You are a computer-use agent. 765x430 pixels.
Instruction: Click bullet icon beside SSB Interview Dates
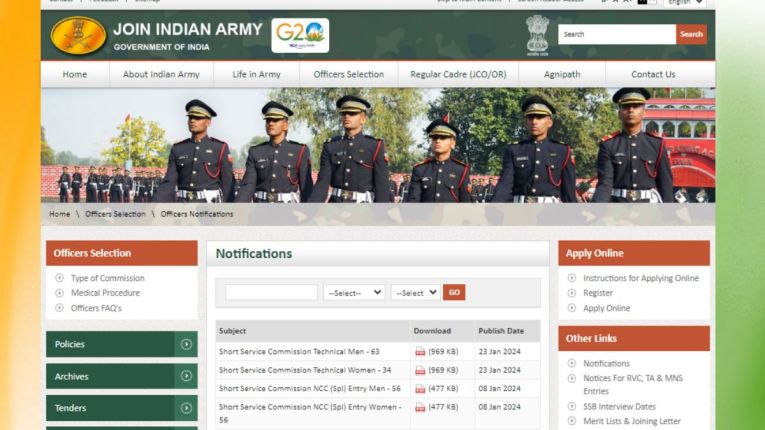click(x=572, y=407)
